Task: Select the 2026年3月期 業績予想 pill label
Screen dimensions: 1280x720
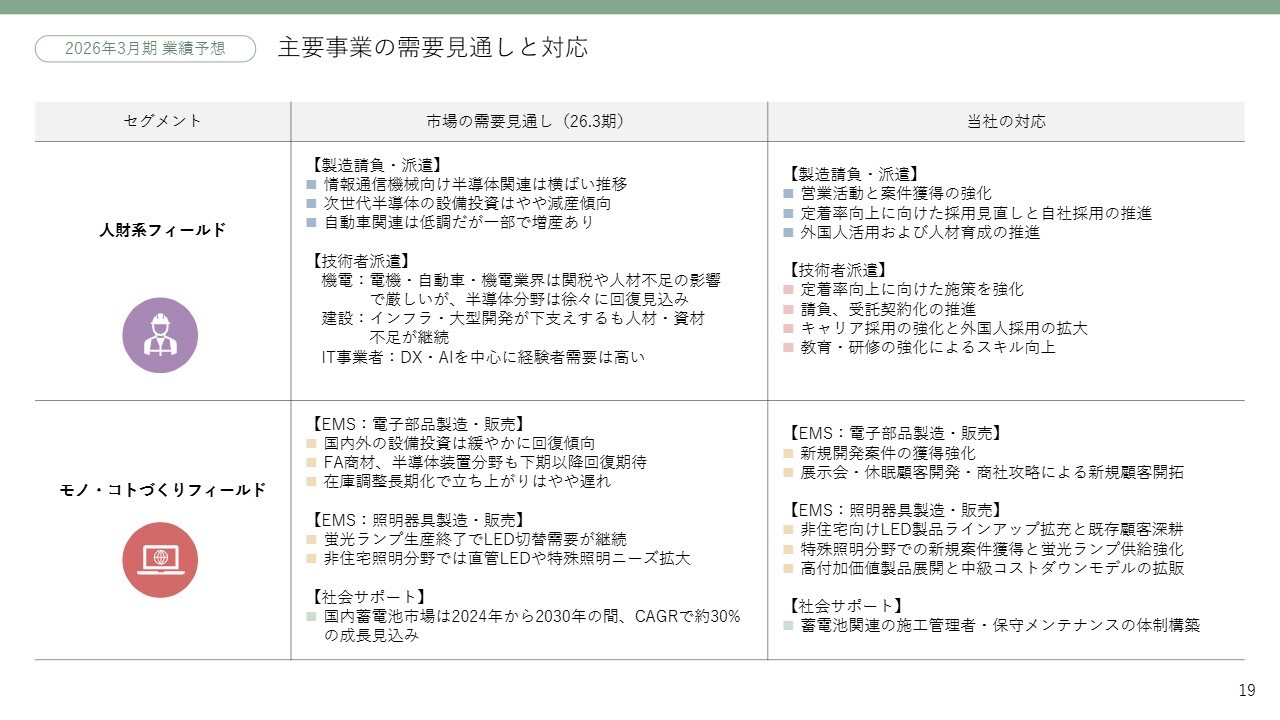Action: 145,48
